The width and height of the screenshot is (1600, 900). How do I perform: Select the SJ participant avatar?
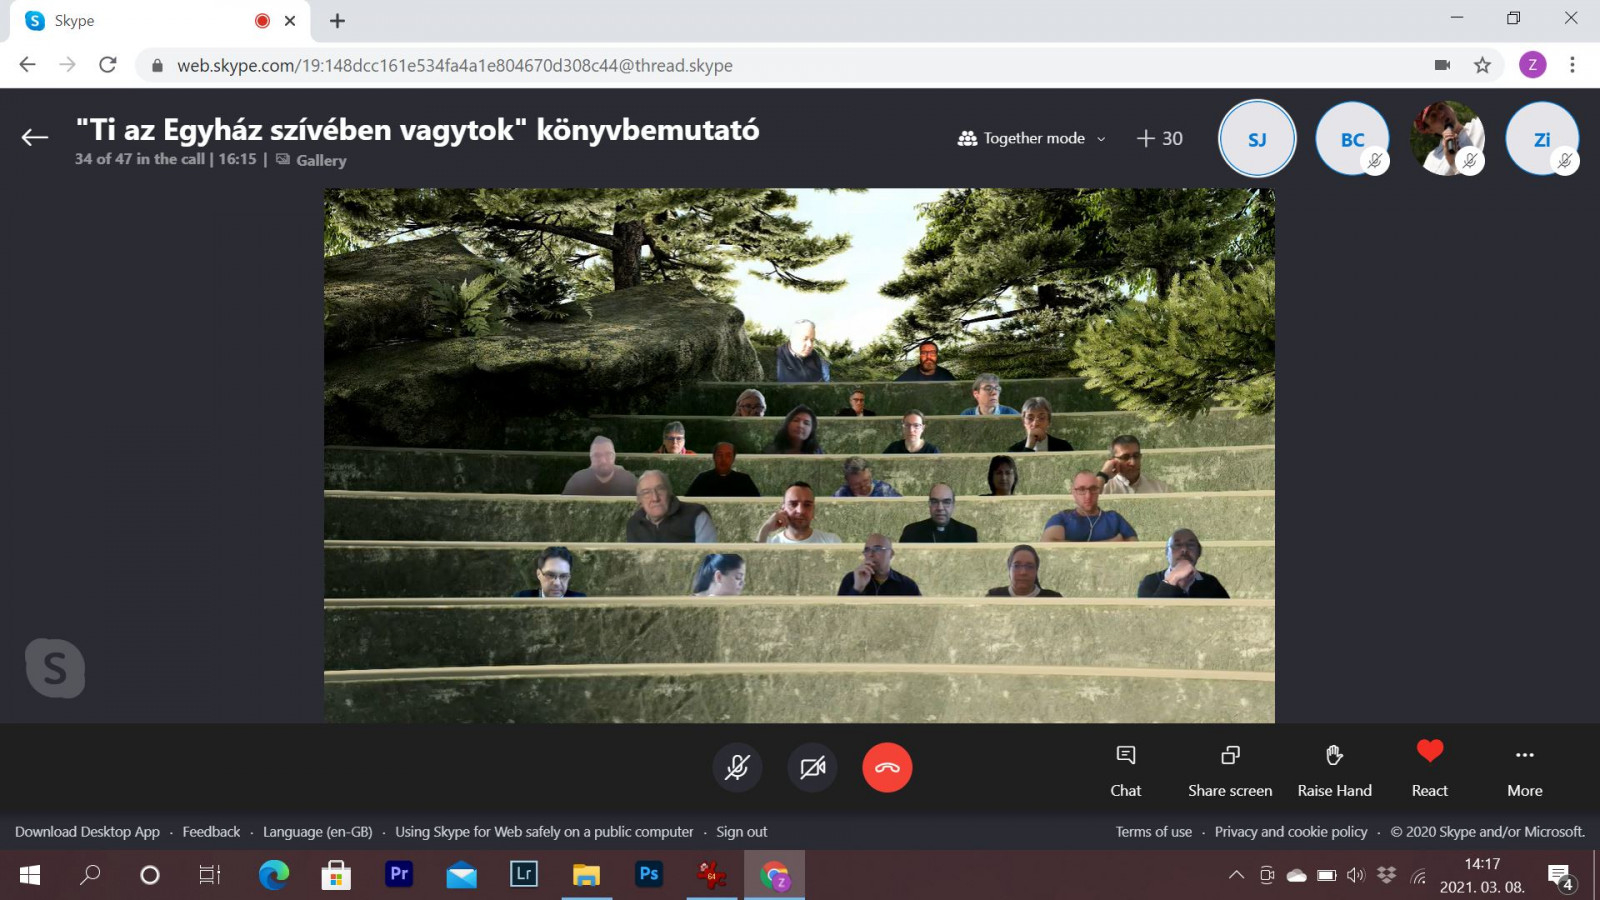point(1257,139)
